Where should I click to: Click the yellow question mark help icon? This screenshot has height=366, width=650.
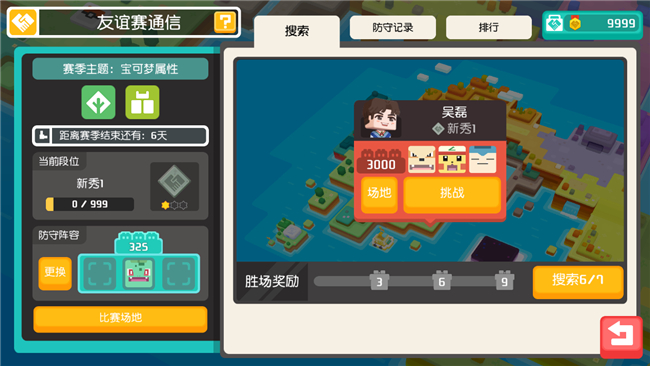[x=225, y=22]
